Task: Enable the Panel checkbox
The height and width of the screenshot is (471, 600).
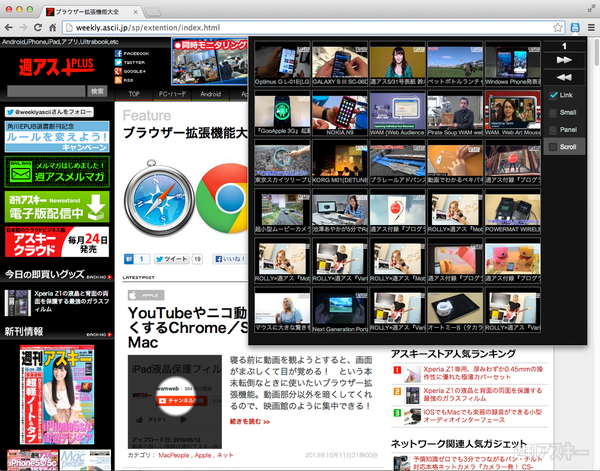Action: coord(553,130)
